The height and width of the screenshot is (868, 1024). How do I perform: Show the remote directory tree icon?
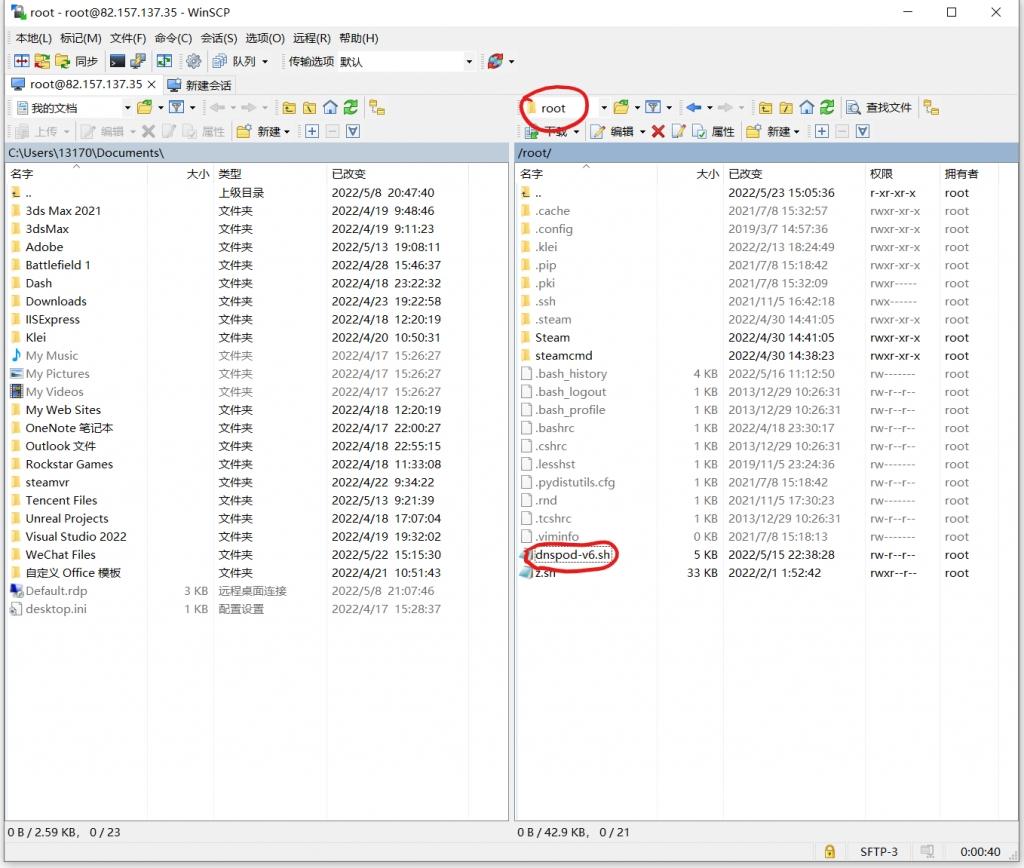(931, 107)
